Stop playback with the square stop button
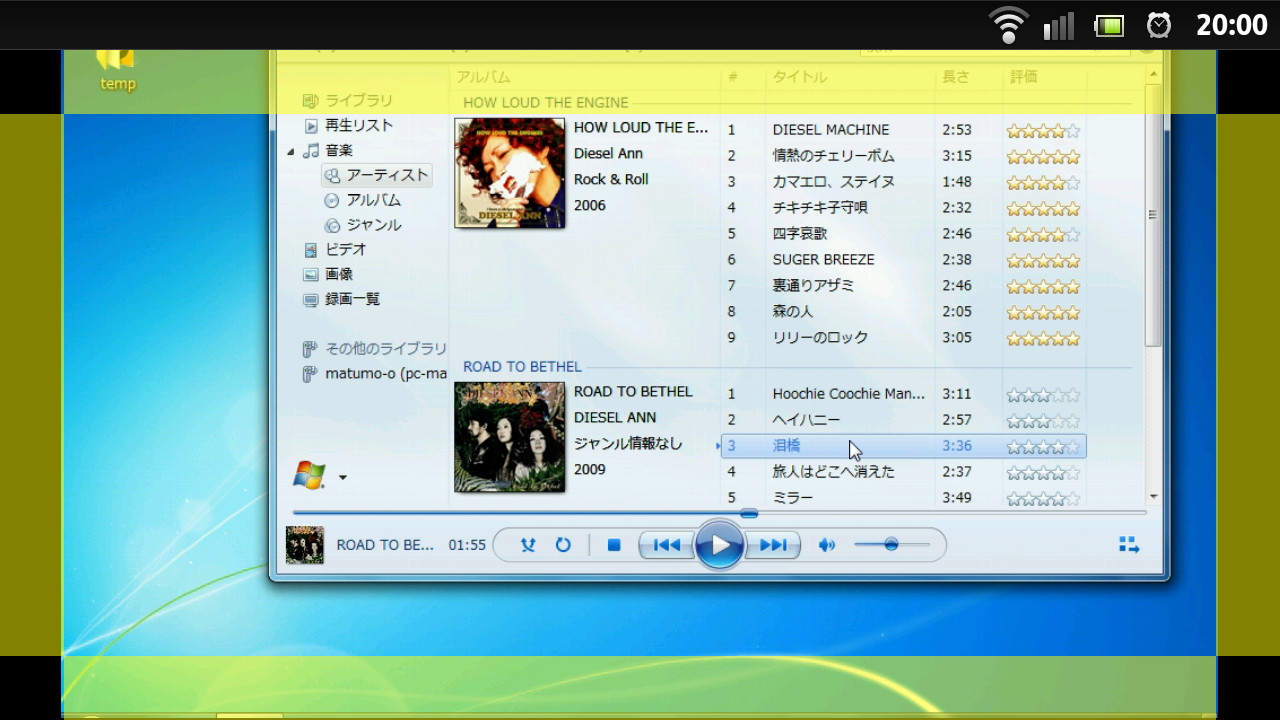Image resolution: width=1280 pixels, height=720 pixels. coord(614,545)
